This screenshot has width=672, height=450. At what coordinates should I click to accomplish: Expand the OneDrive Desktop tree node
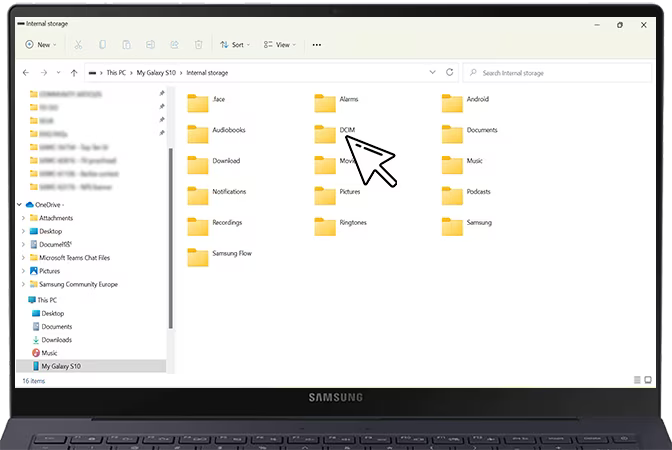click(x=23, y=231)
